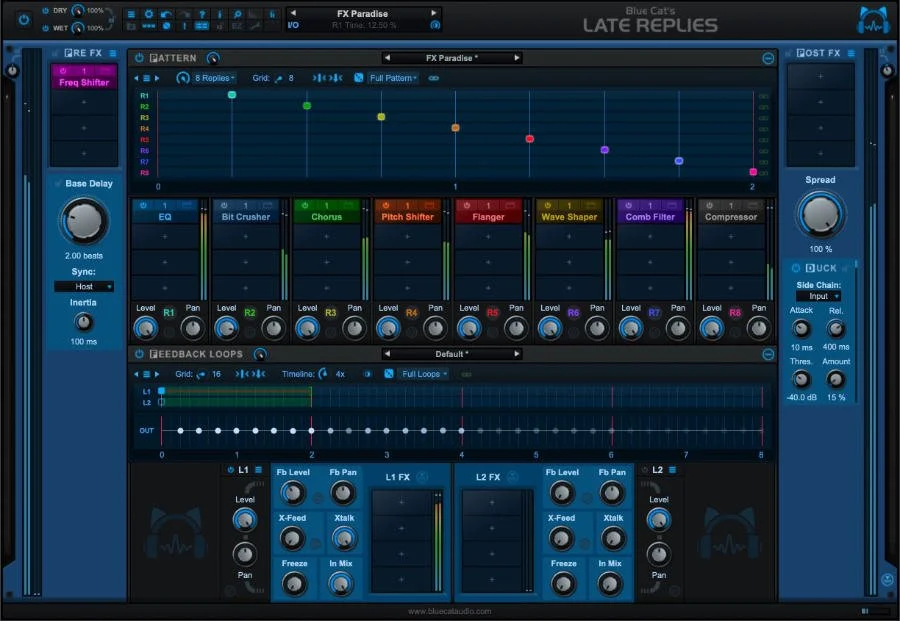Image resolution: width=900 pixels, height=621 pixels.
Task: Open the L1 loop menu icon
Action: [258, 470]
